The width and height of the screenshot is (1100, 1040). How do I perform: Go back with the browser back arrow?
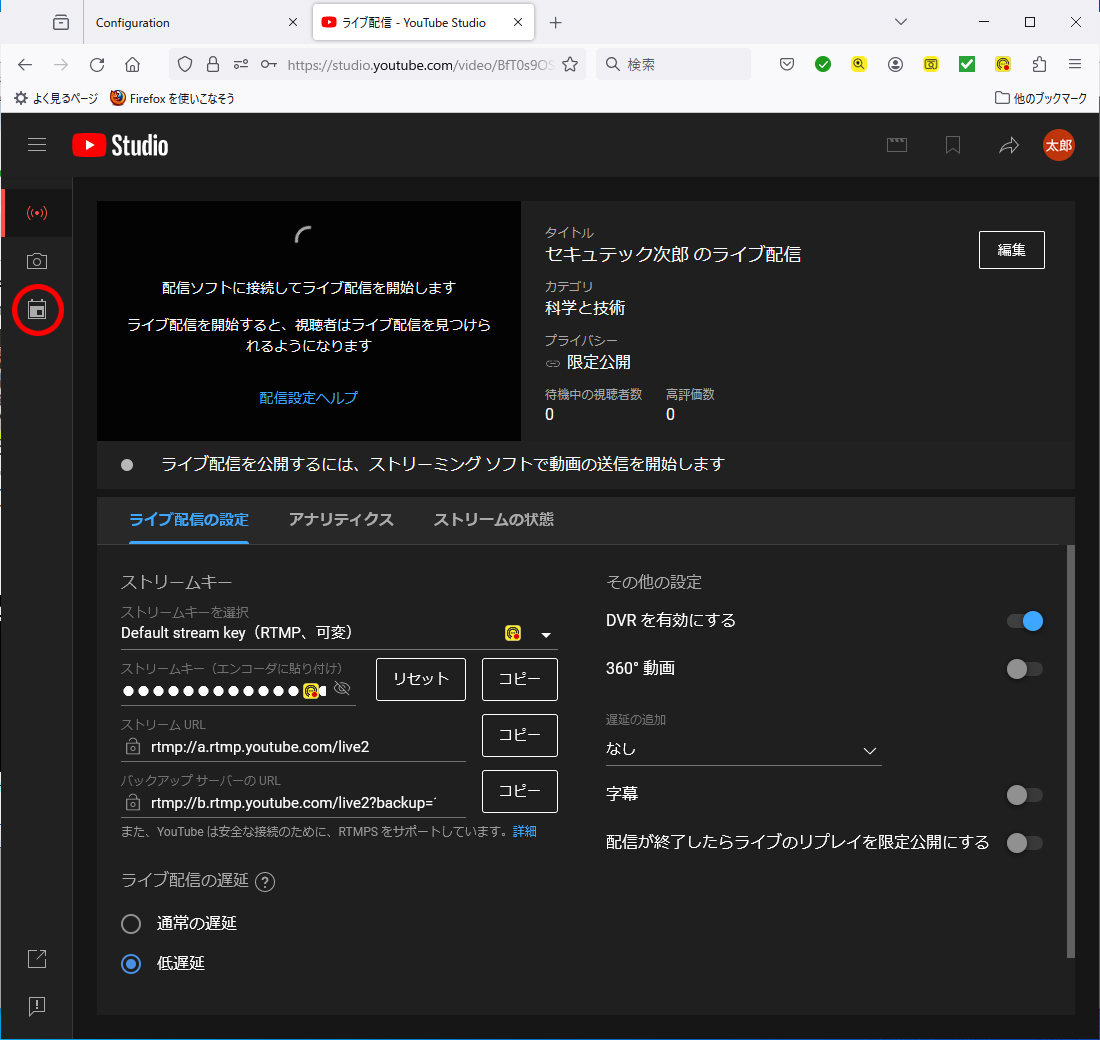(x=25, y=65)
